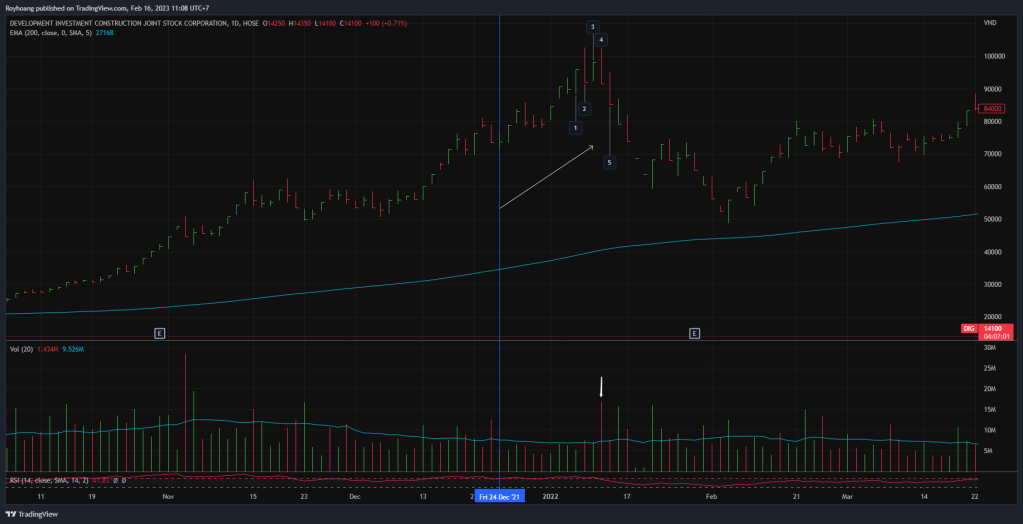Select the marker labeled 1 on the chart
Image resolution: width=1023 pixels, height=524 pixels.
point(575,128)
